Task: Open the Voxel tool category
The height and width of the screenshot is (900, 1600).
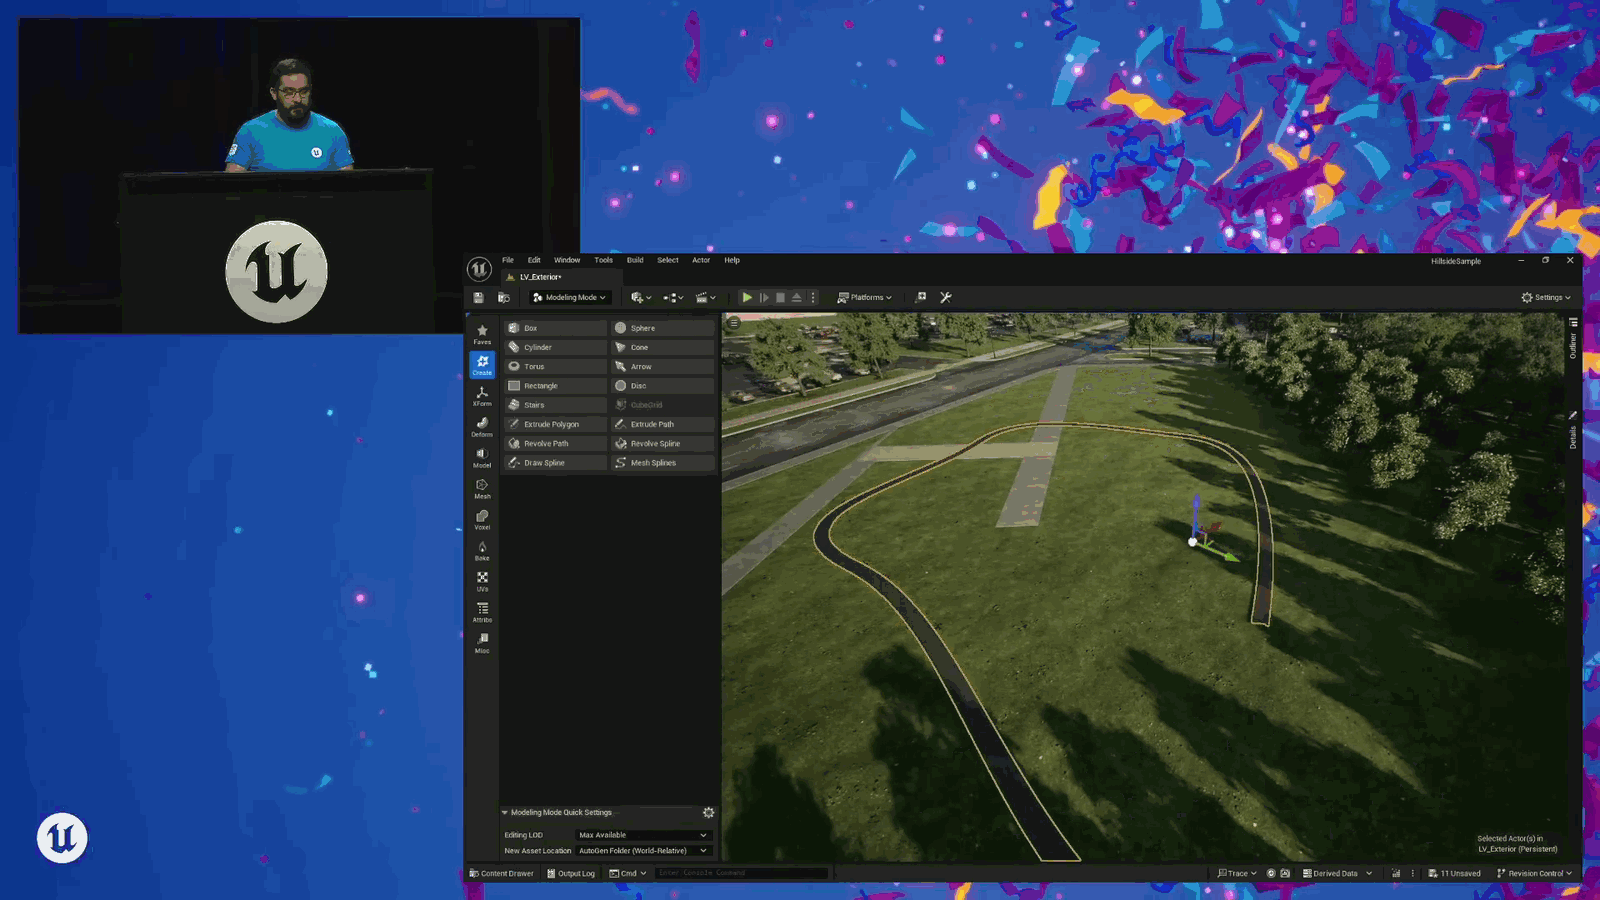Action: pos(482,520)
